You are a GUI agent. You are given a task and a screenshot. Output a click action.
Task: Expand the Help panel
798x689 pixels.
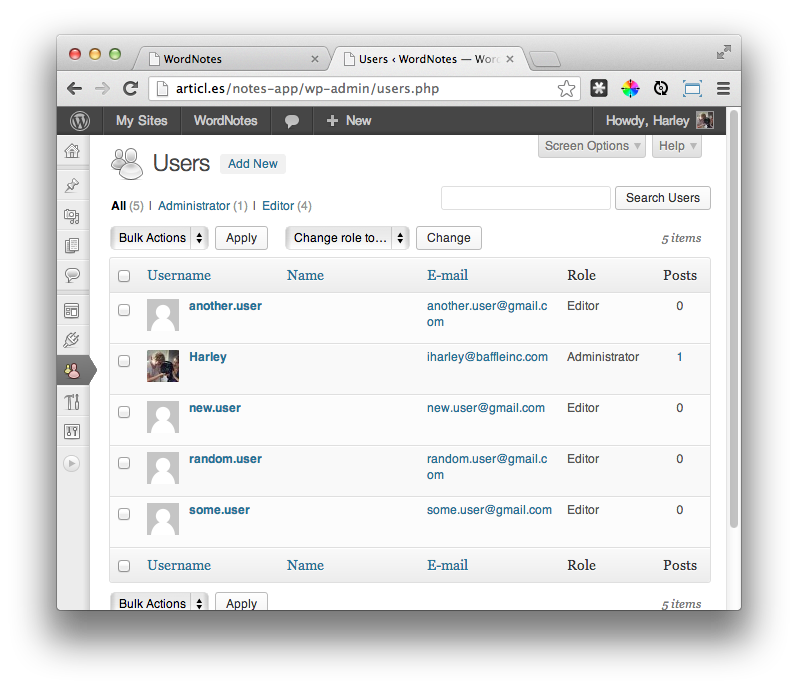click(677, 146)
